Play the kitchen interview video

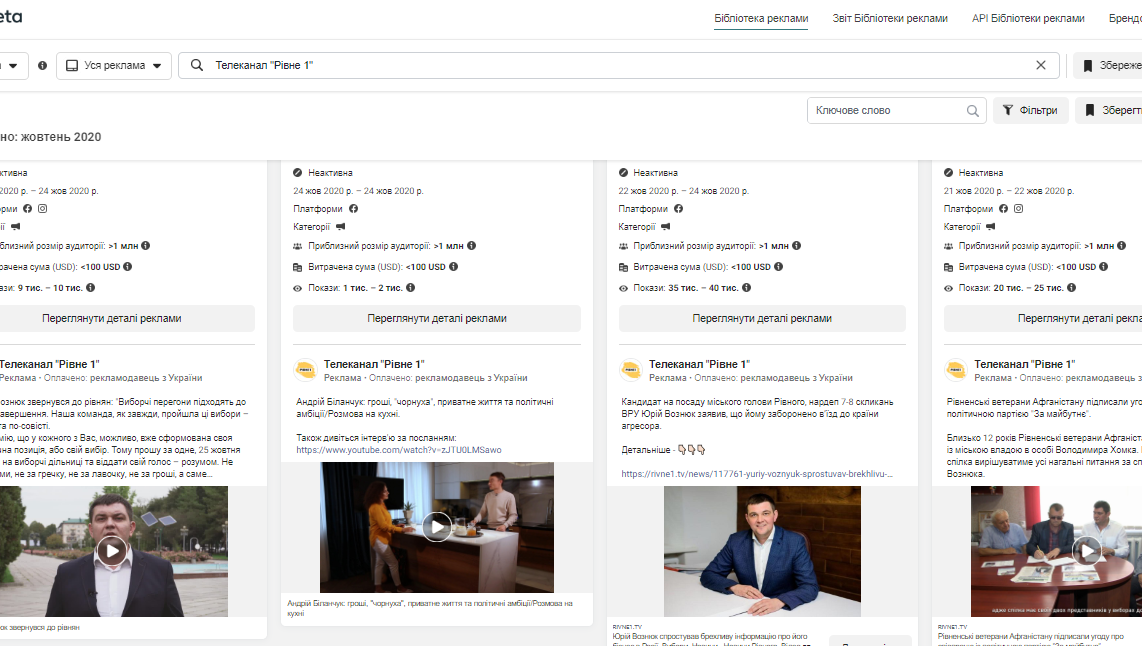tap(437, 527)
